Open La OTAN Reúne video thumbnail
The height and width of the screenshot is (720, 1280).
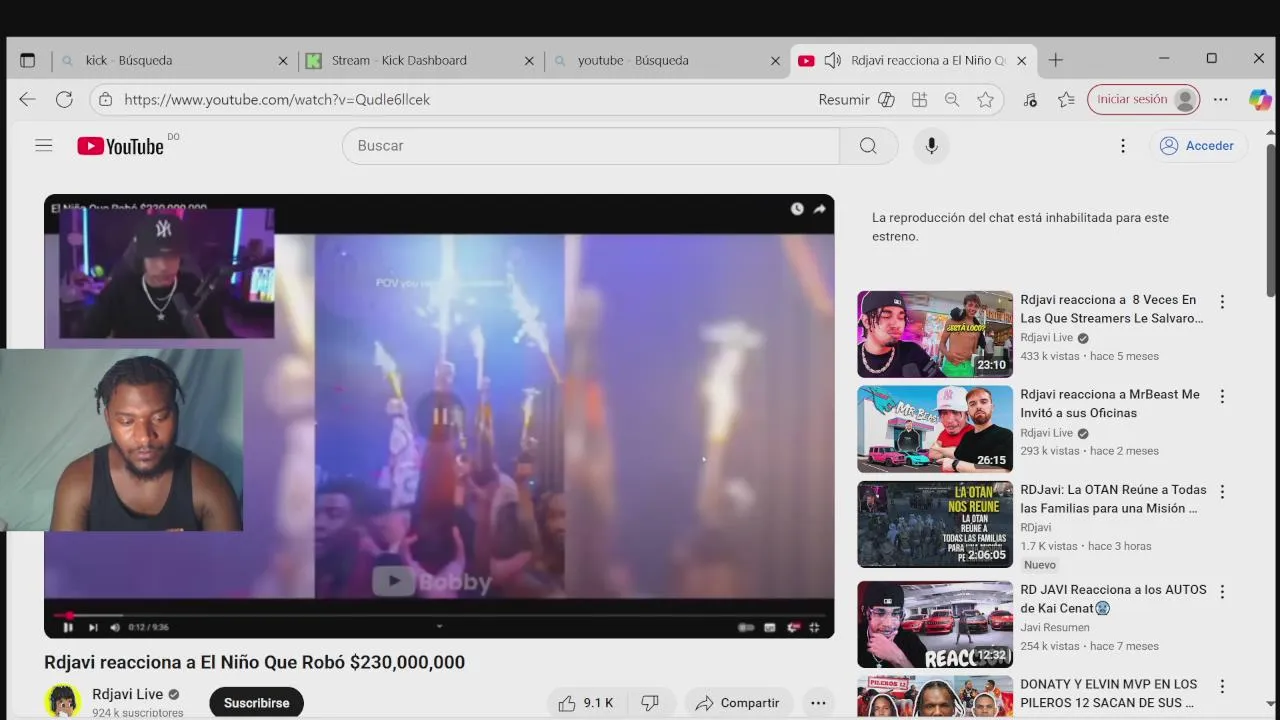coord(935,524)
